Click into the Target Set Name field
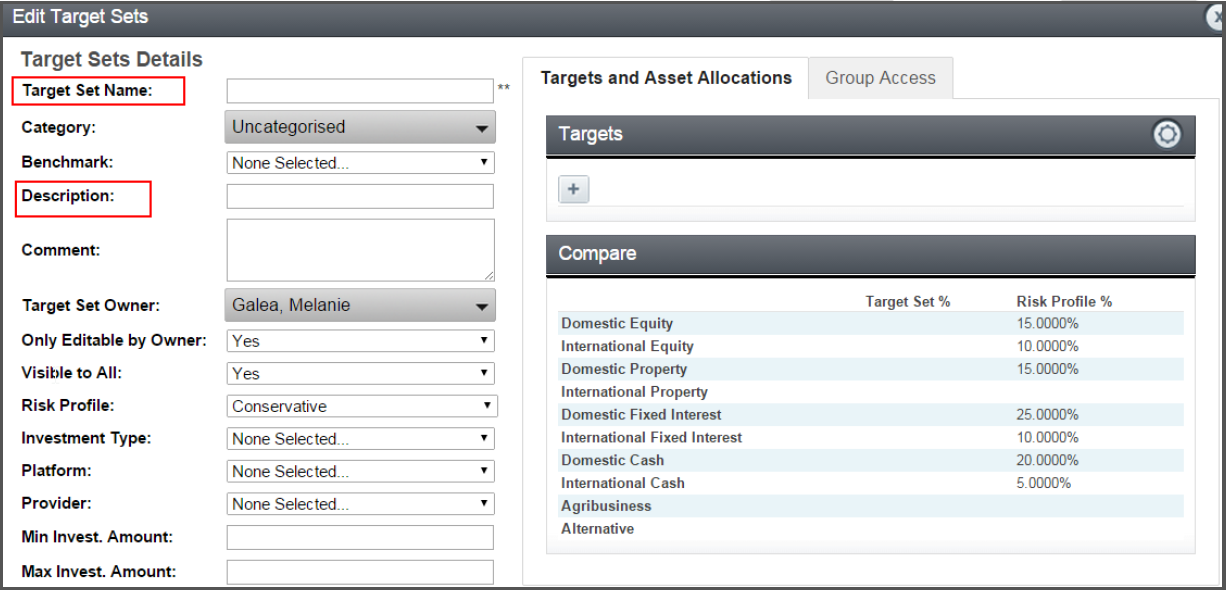The height and width of the screenshot is (590, 1227). [360, 91]
